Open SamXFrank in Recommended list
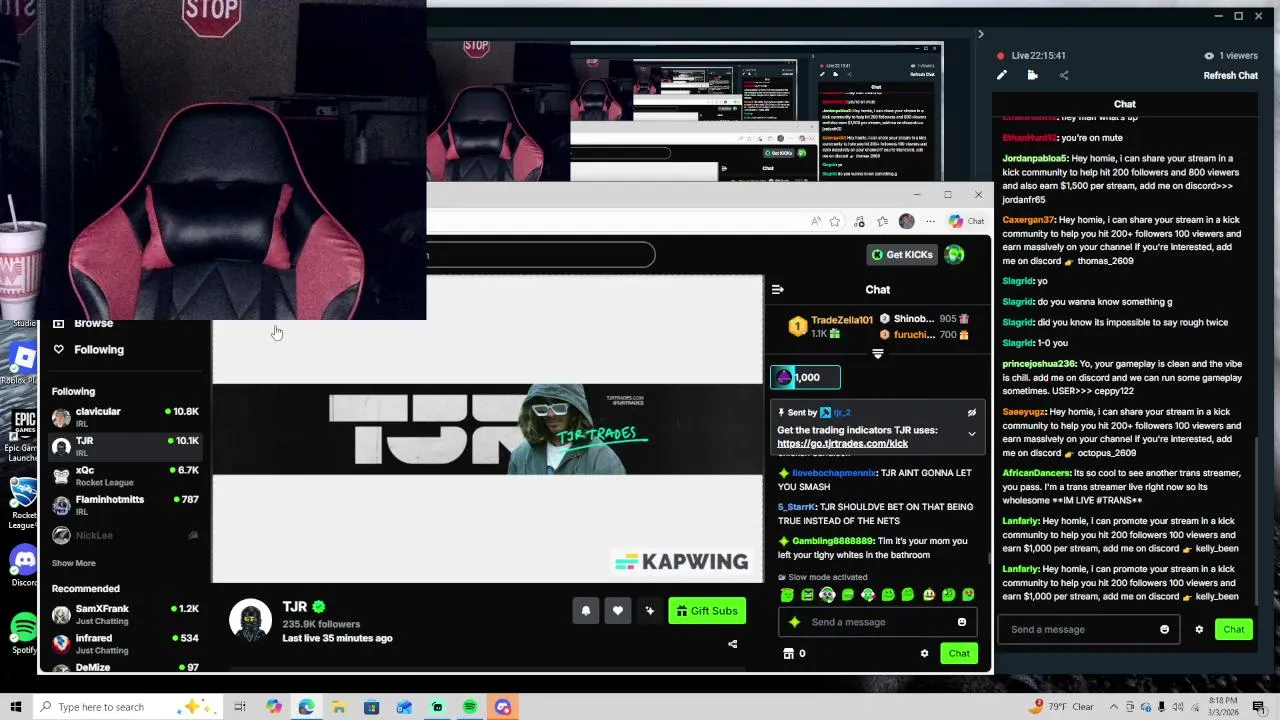 [x=125, y=613]
